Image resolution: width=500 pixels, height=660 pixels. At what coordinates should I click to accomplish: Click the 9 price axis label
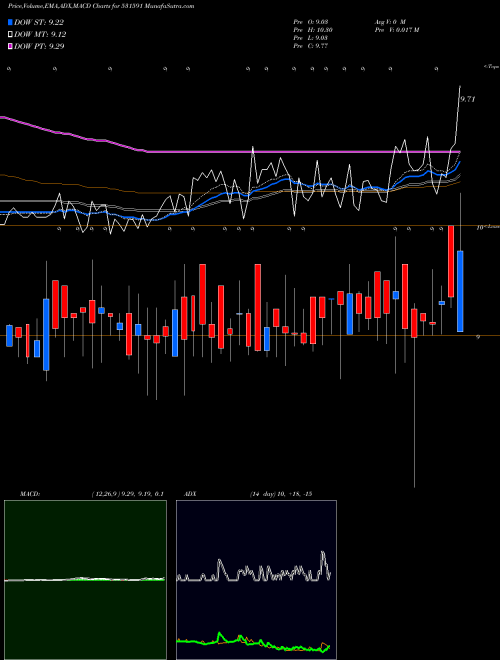pyautogui.click(x=478, y=337)
